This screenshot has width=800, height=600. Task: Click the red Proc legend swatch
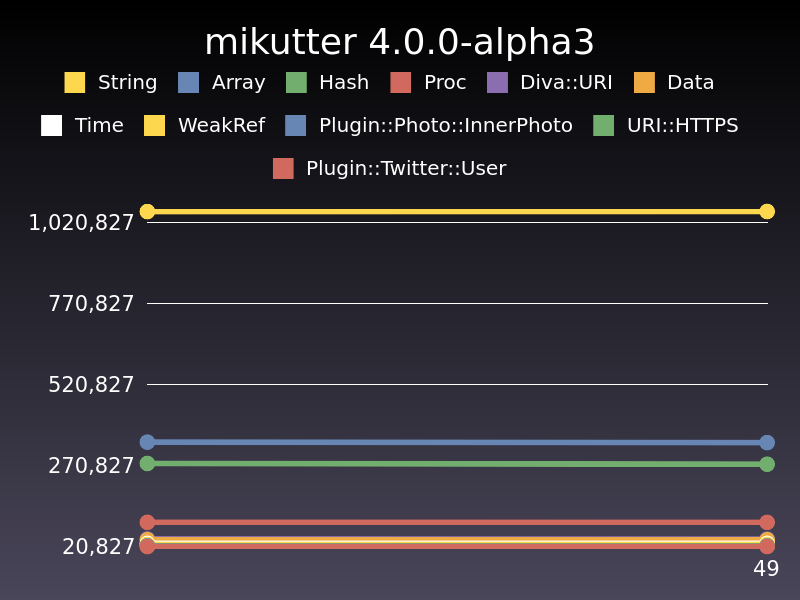(401, 83)
